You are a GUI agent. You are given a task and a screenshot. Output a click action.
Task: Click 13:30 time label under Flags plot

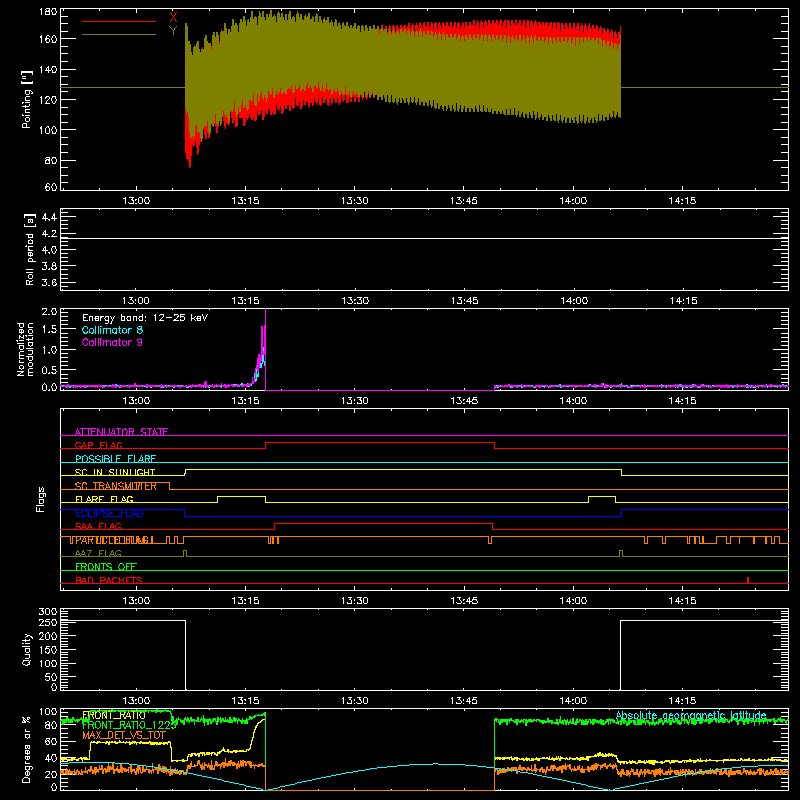tap(355, 601)
